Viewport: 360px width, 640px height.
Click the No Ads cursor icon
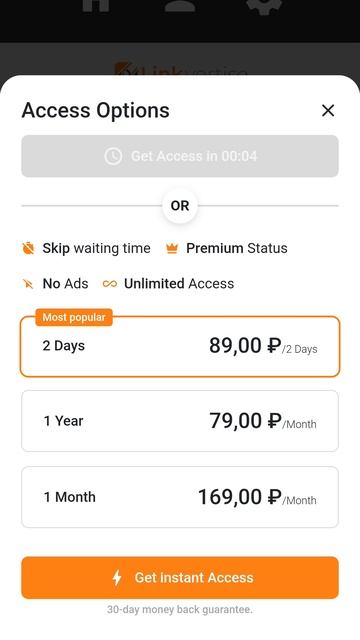tap(28, 284)
